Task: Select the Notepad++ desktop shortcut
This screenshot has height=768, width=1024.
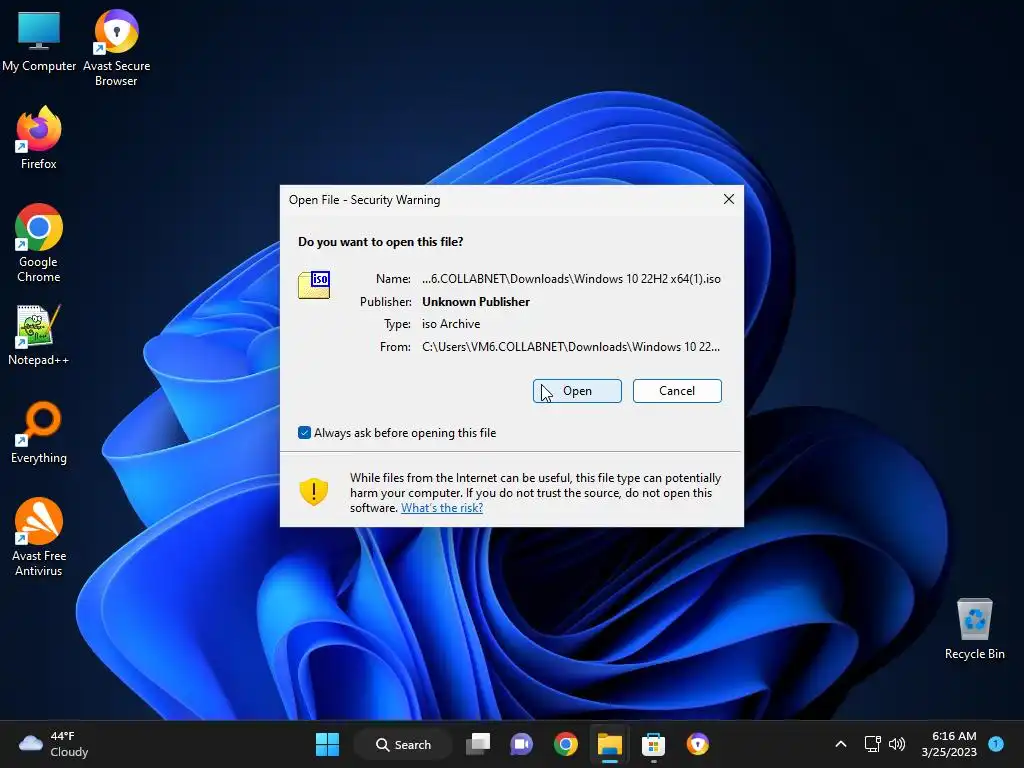Action: click(39, 335)
